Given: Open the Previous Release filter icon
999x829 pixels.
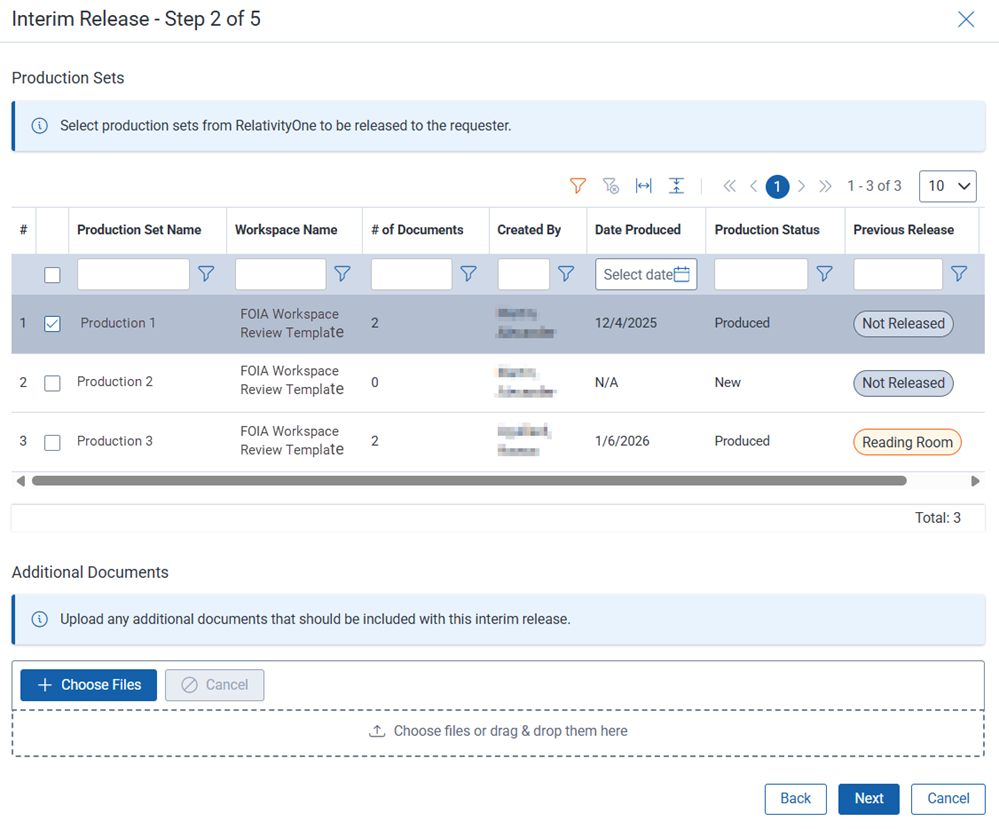Looking at the screenshot, I should coord(959,274).
